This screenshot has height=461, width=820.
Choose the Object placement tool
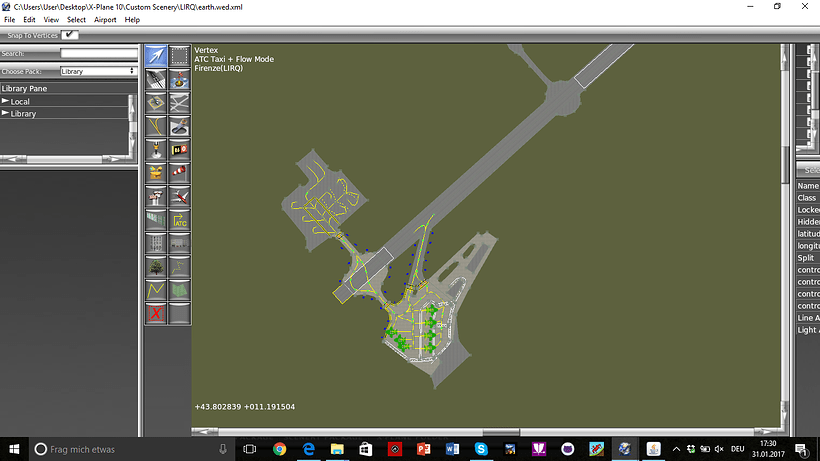179,244
